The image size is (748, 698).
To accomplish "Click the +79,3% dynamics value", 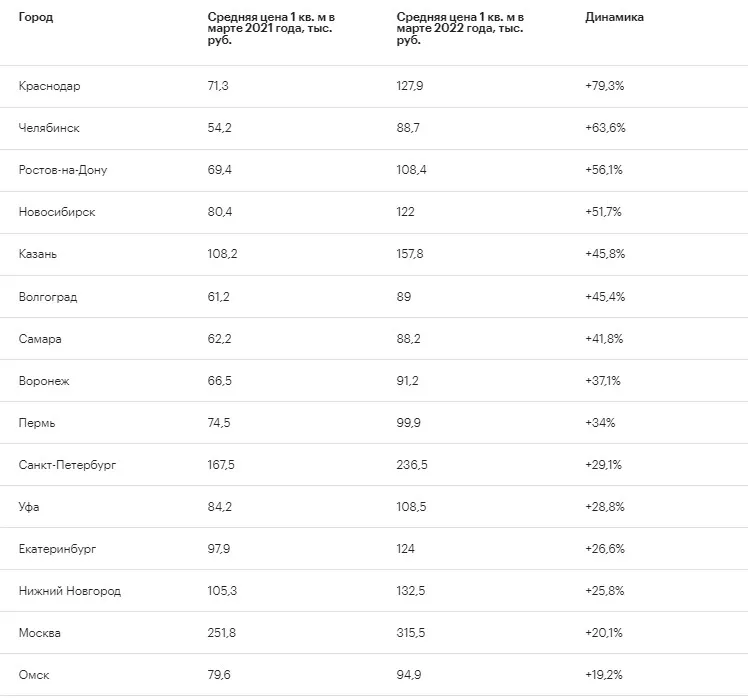I will coord(604,86).
